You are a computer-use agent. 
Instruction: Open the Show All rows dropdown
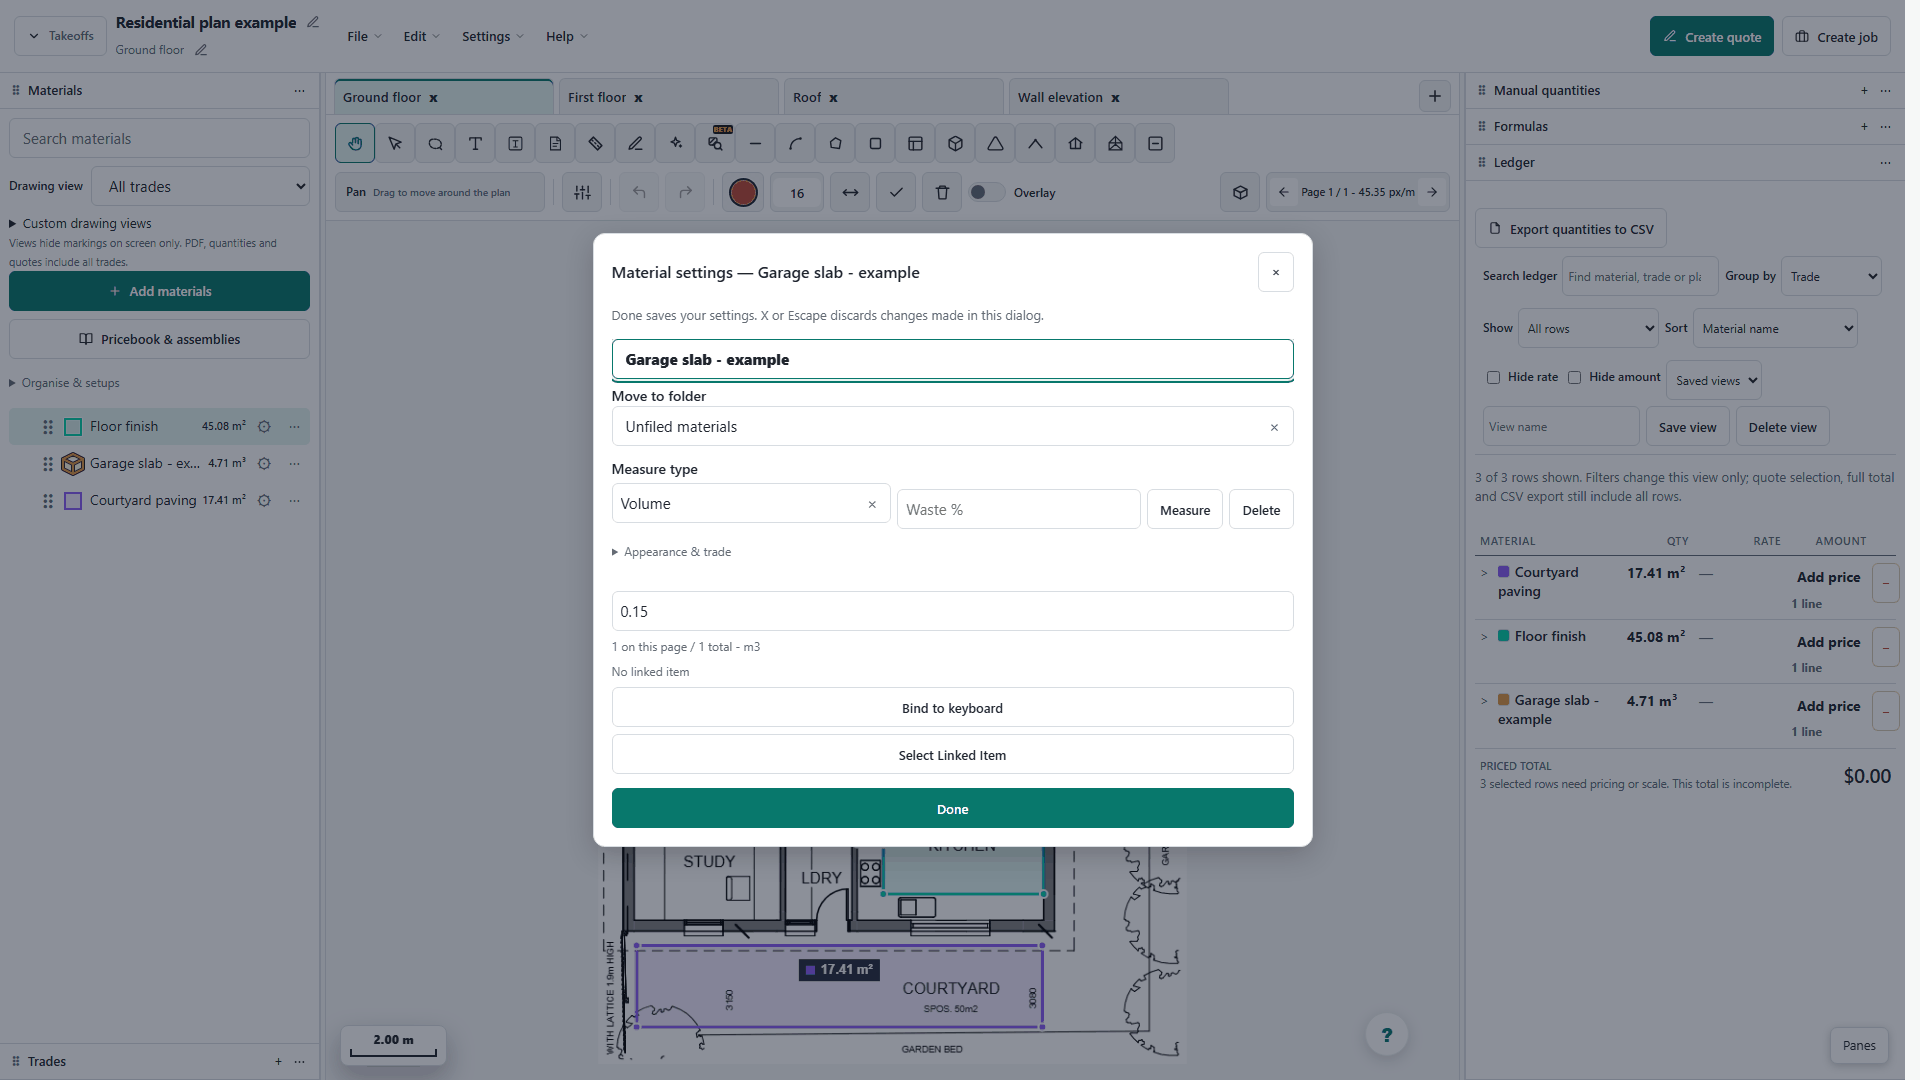point(1588,329)
